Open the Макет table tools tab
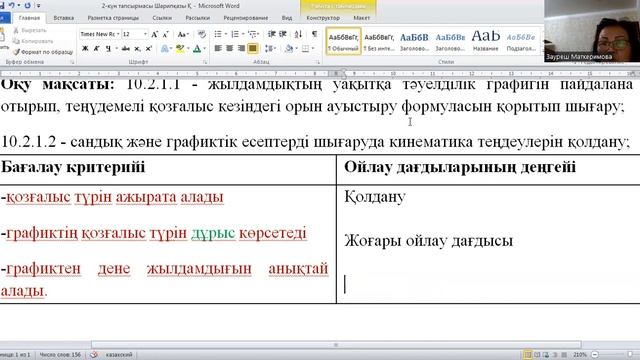The height and width of the screenshot is (360, 640). 362,18
